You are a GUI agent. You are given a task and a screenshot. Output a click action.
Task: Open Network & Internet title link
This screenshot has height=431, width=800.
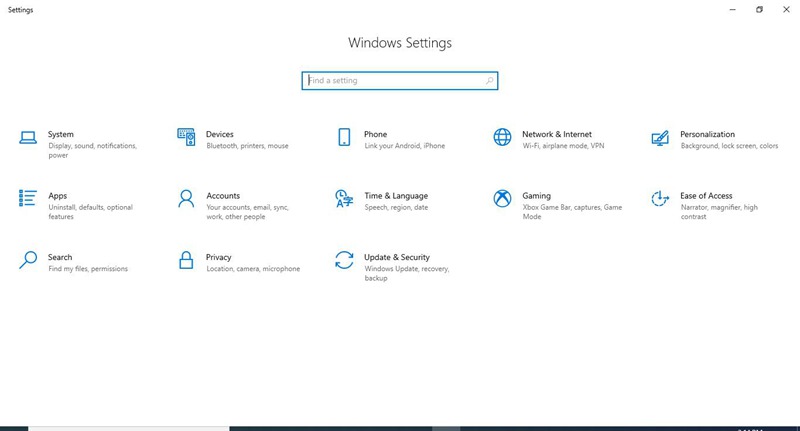[x=557, y=134]
